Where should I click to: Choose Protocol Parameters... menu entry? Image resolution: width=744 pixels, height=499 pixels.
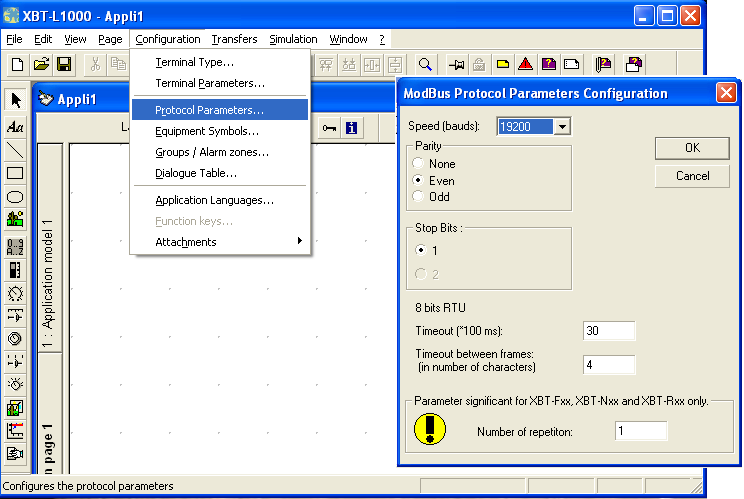220,110
